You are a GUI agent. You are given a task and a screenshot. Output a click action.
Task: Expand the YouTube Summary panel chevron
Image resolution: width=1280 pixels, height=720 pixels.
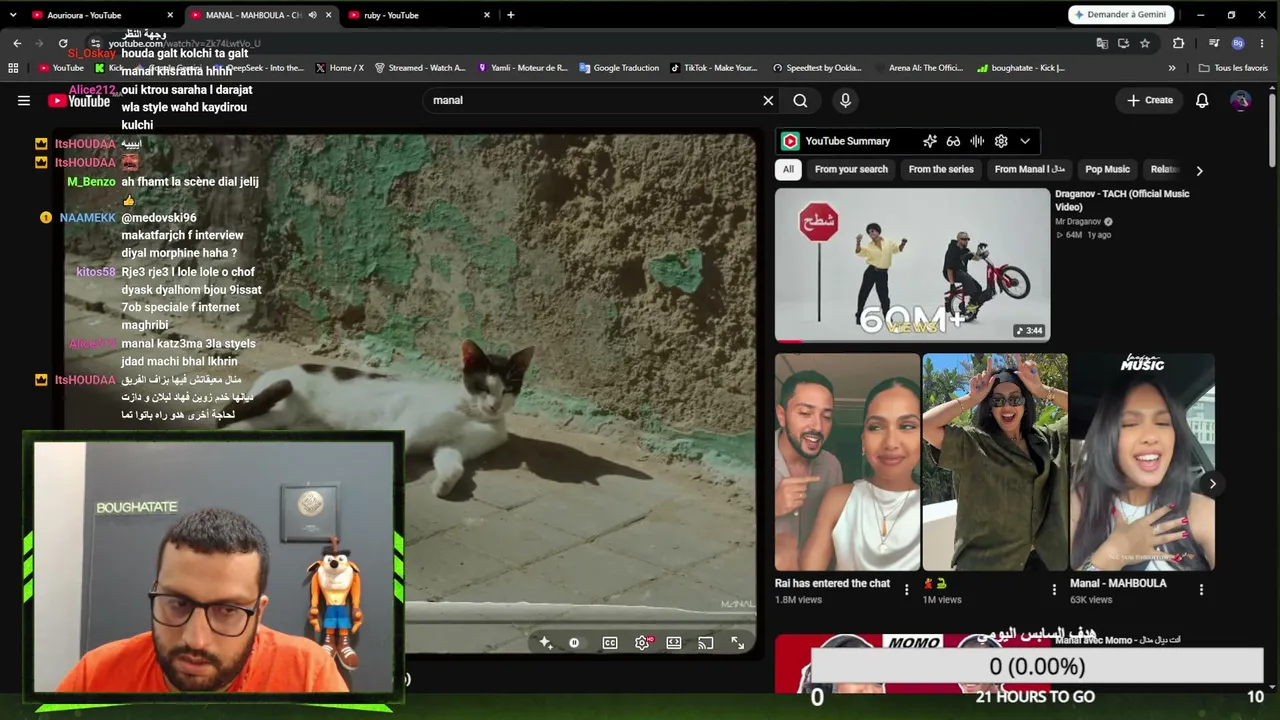click(1025, 141)
